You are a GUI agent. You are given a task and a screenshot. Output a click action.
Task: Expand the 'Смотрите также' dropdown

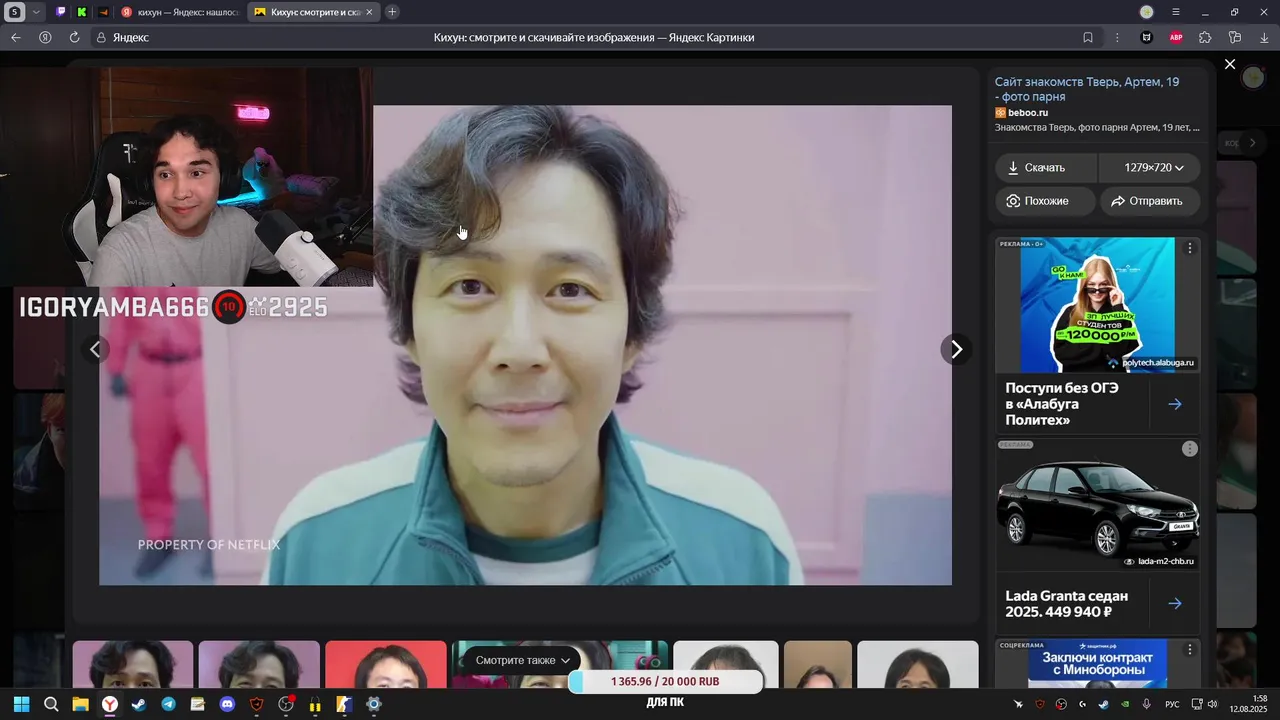pyautogui.click(x=523, y=660)
